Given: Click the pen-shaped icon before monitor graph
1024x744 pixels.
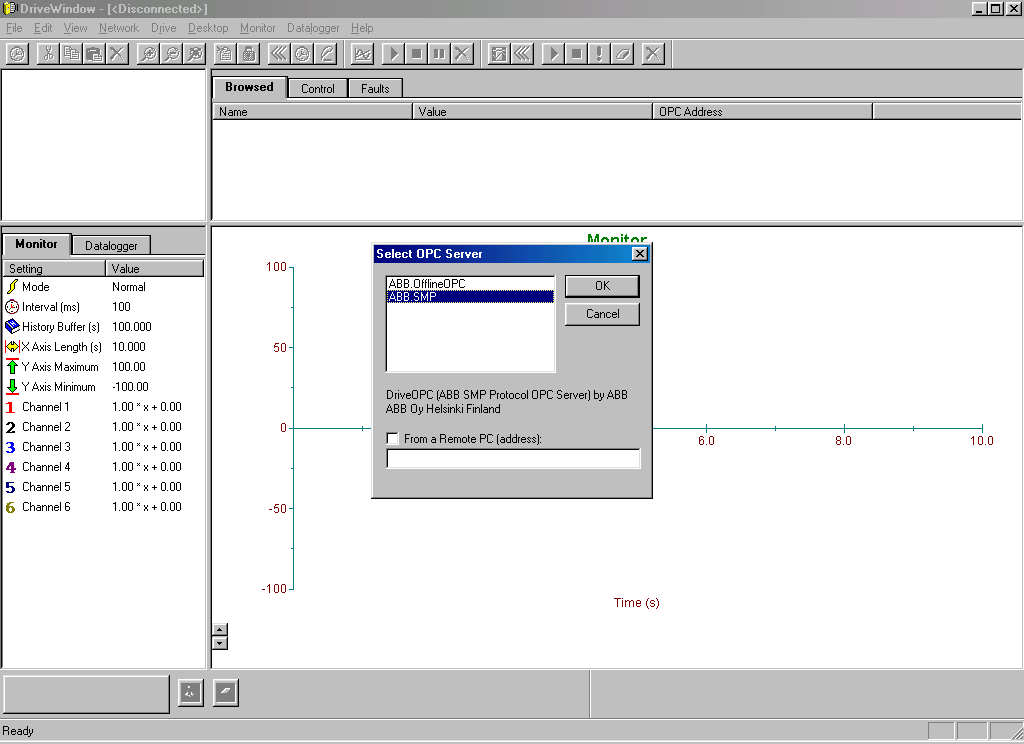Looking at the screenshot, I should coord(326,54).
